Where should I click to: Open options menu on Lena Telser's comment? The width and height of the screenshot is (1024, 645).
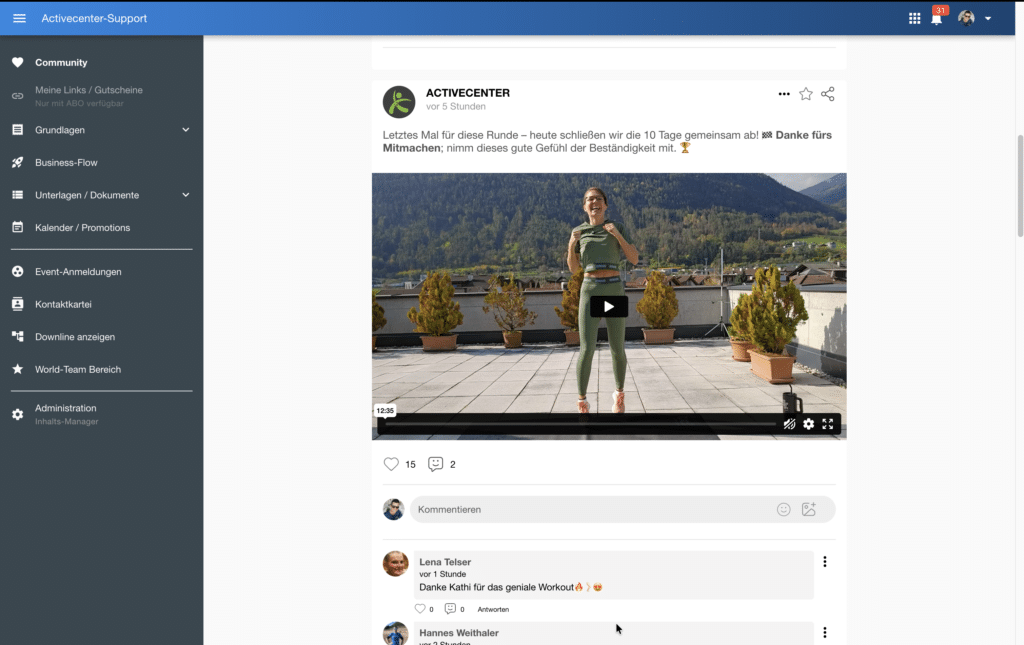coord(824,561)
